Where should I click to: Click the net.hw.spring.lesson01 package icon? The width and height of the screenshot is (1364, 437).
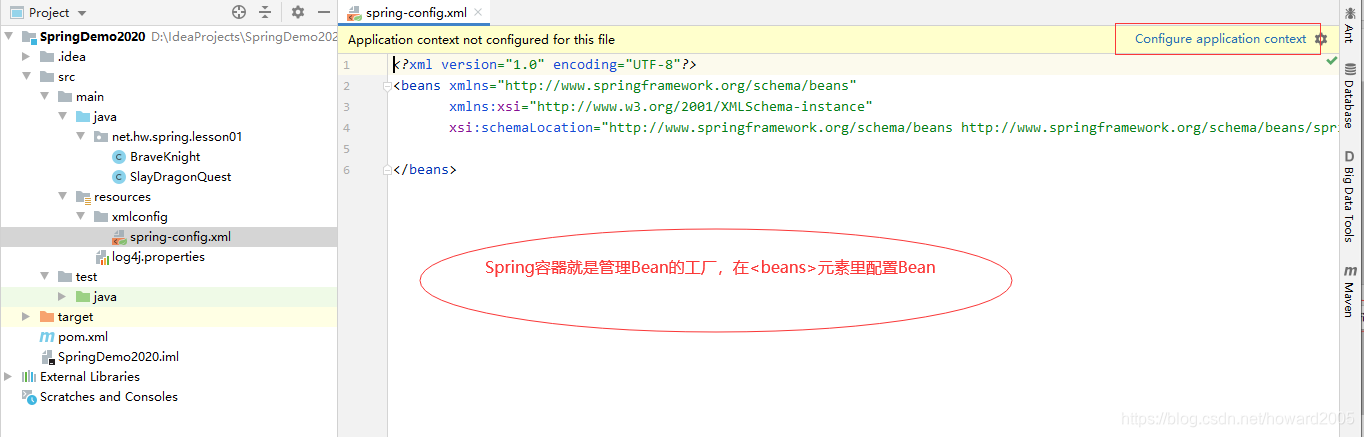(x=101, y=137)
